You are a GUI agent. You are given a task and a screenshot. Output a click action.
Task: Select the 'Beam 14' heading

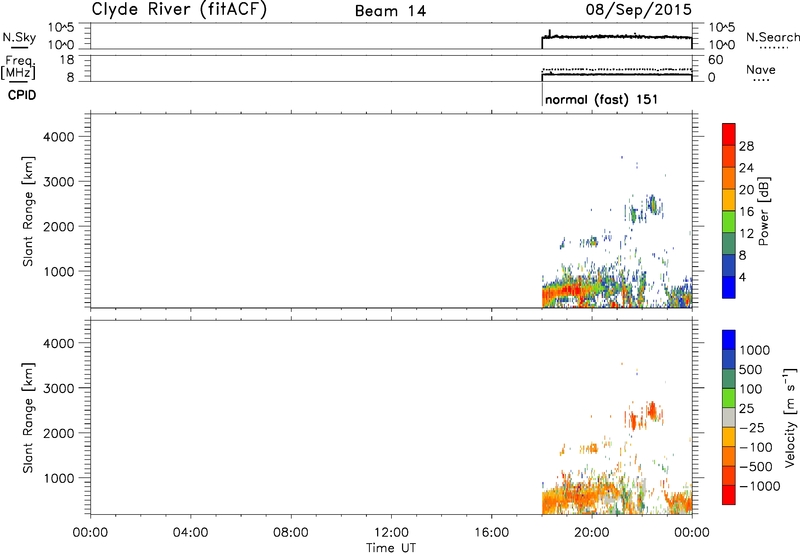click(x=390, y=11)
